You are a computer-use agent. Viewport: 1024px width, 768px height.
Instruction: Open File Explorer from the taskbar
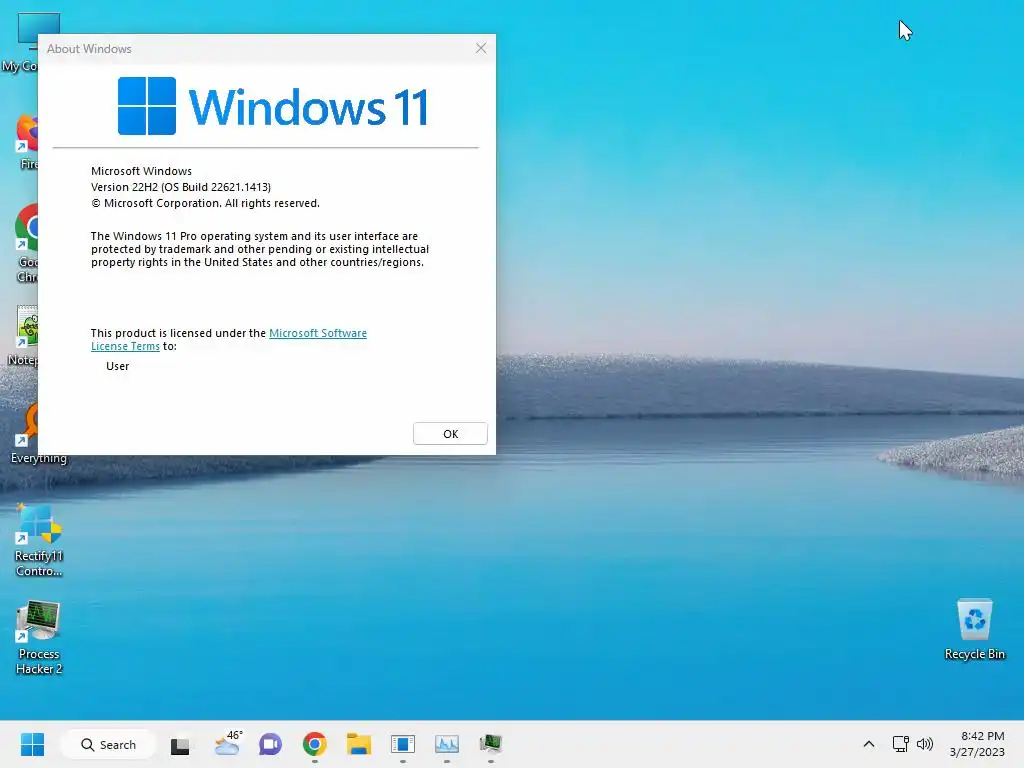coord(359,744)
